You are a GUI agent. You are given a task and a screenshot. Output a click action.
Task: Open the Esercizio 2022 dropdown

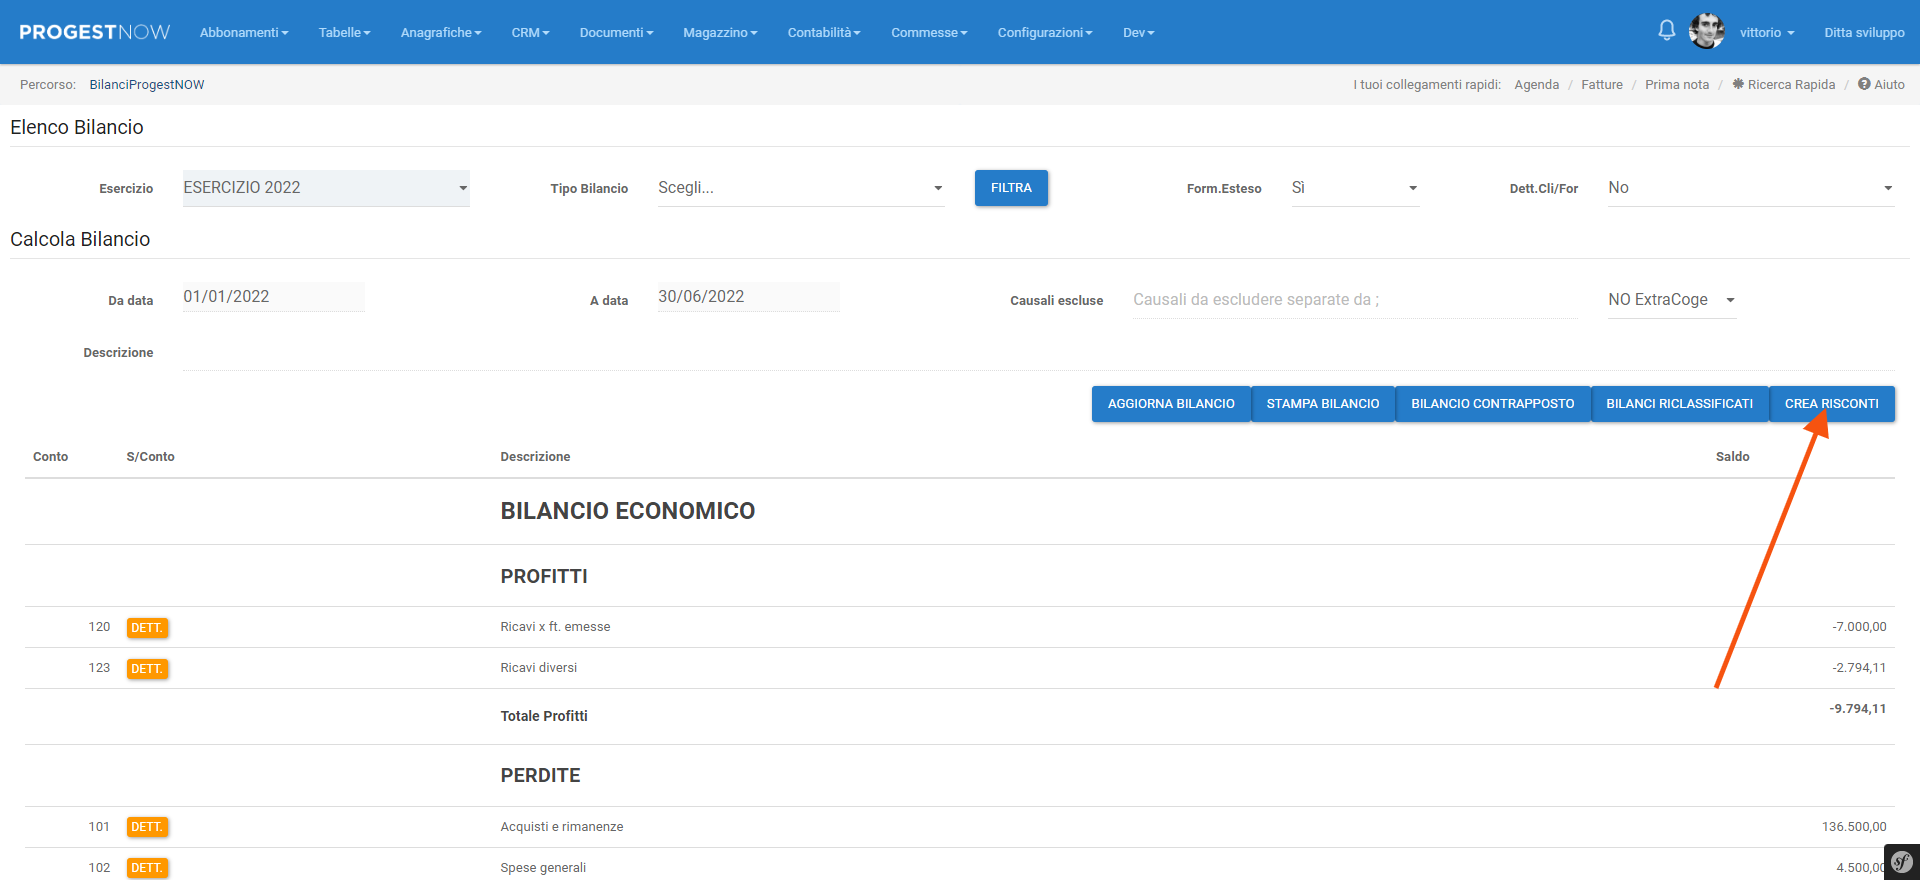point(326,188)
